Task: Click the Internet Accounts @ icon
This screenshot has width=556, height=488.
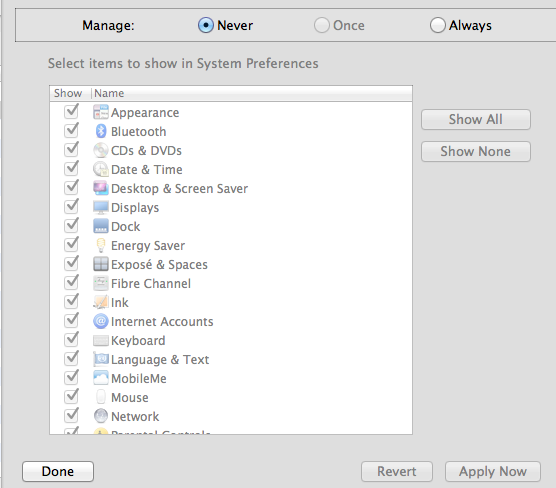Action: pyautogui.click(x=101, y=321)
